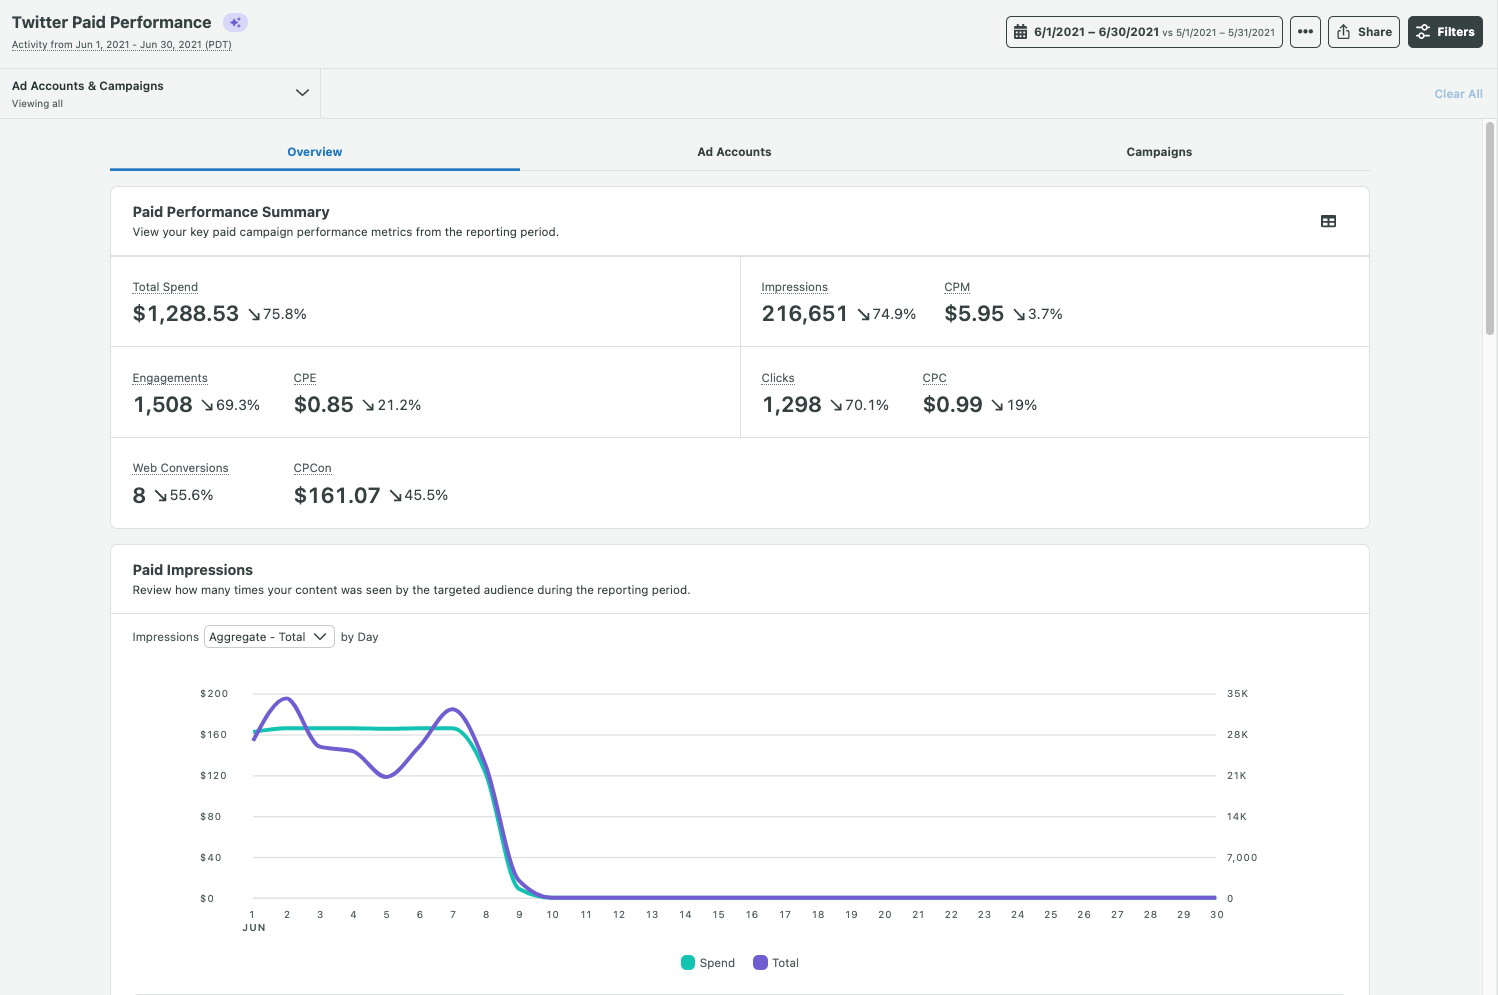Image resolution: width=1498 pixels, height=995 pixels.
Task: Open the calendar date range picker
Action: pyautogui.click(x=1144, y=32)
